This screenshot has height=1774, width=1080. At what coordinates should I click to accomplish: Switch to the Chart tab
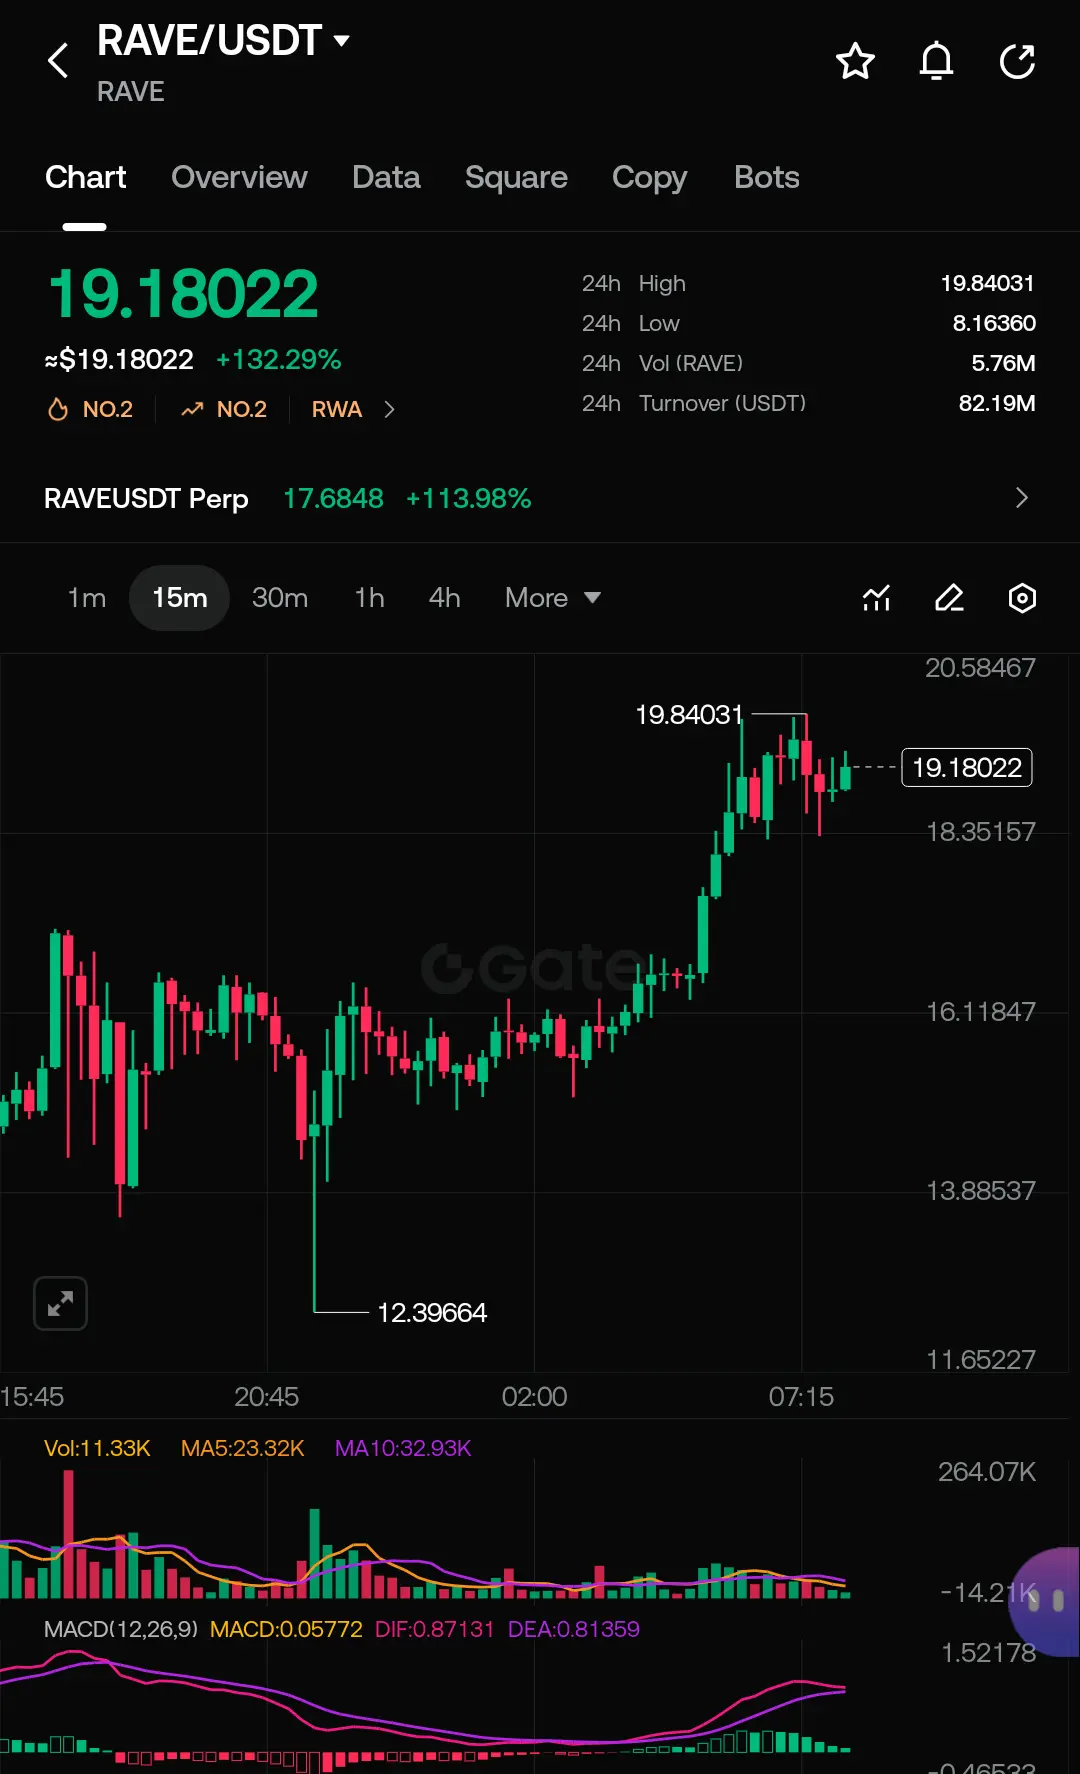pos(86,177)
